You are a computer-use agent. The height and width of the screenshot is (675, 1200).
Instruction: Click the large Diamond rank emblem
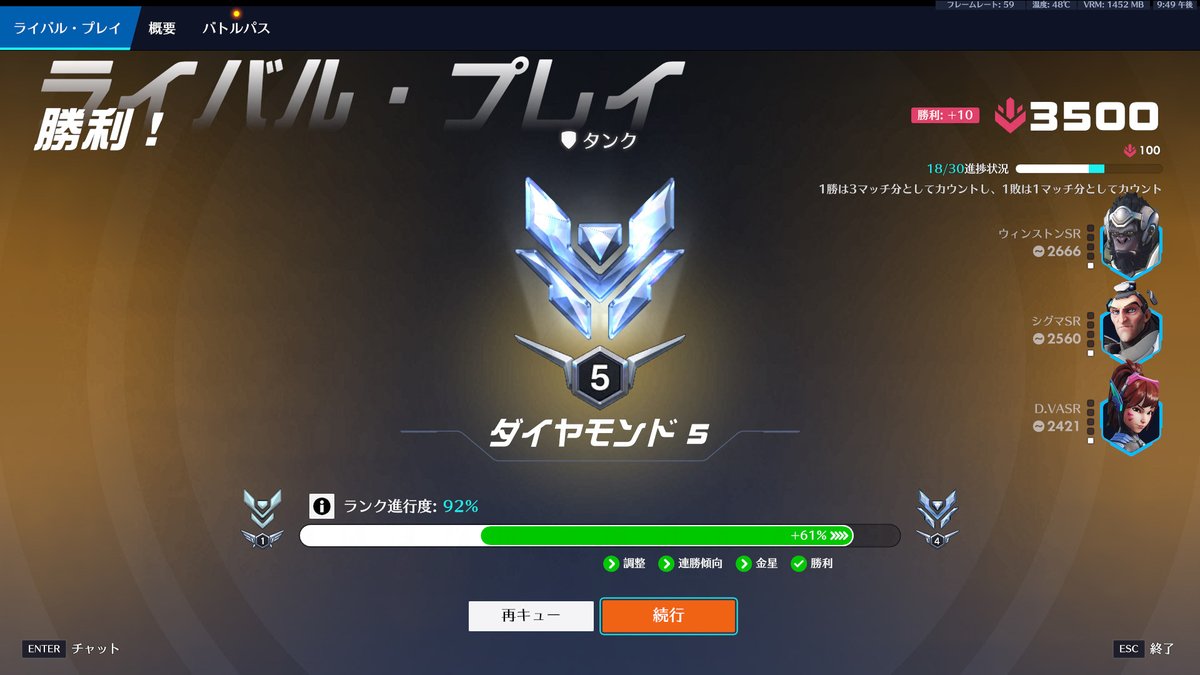tap(600, 258)
